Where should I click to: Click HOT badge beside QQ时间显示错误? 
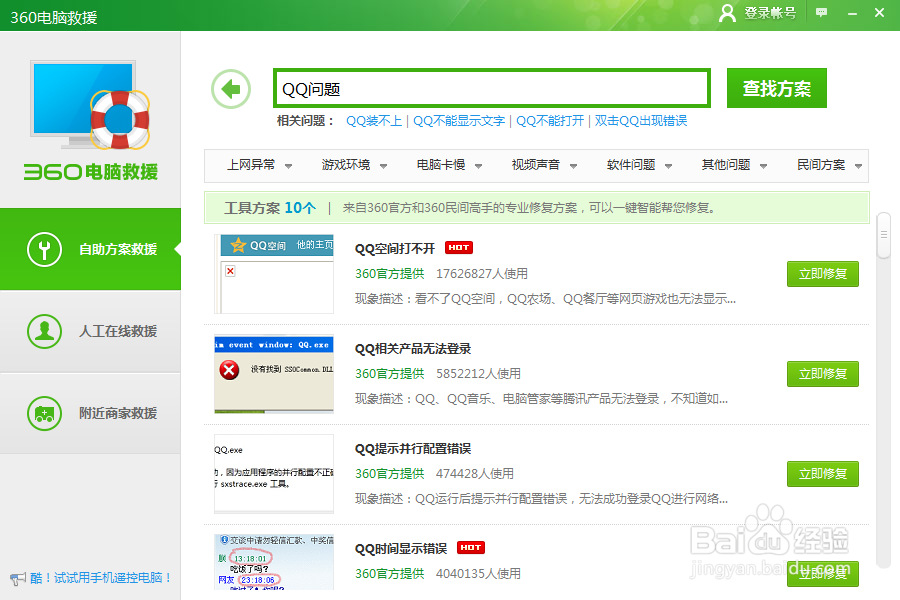[x=471, y=547]
